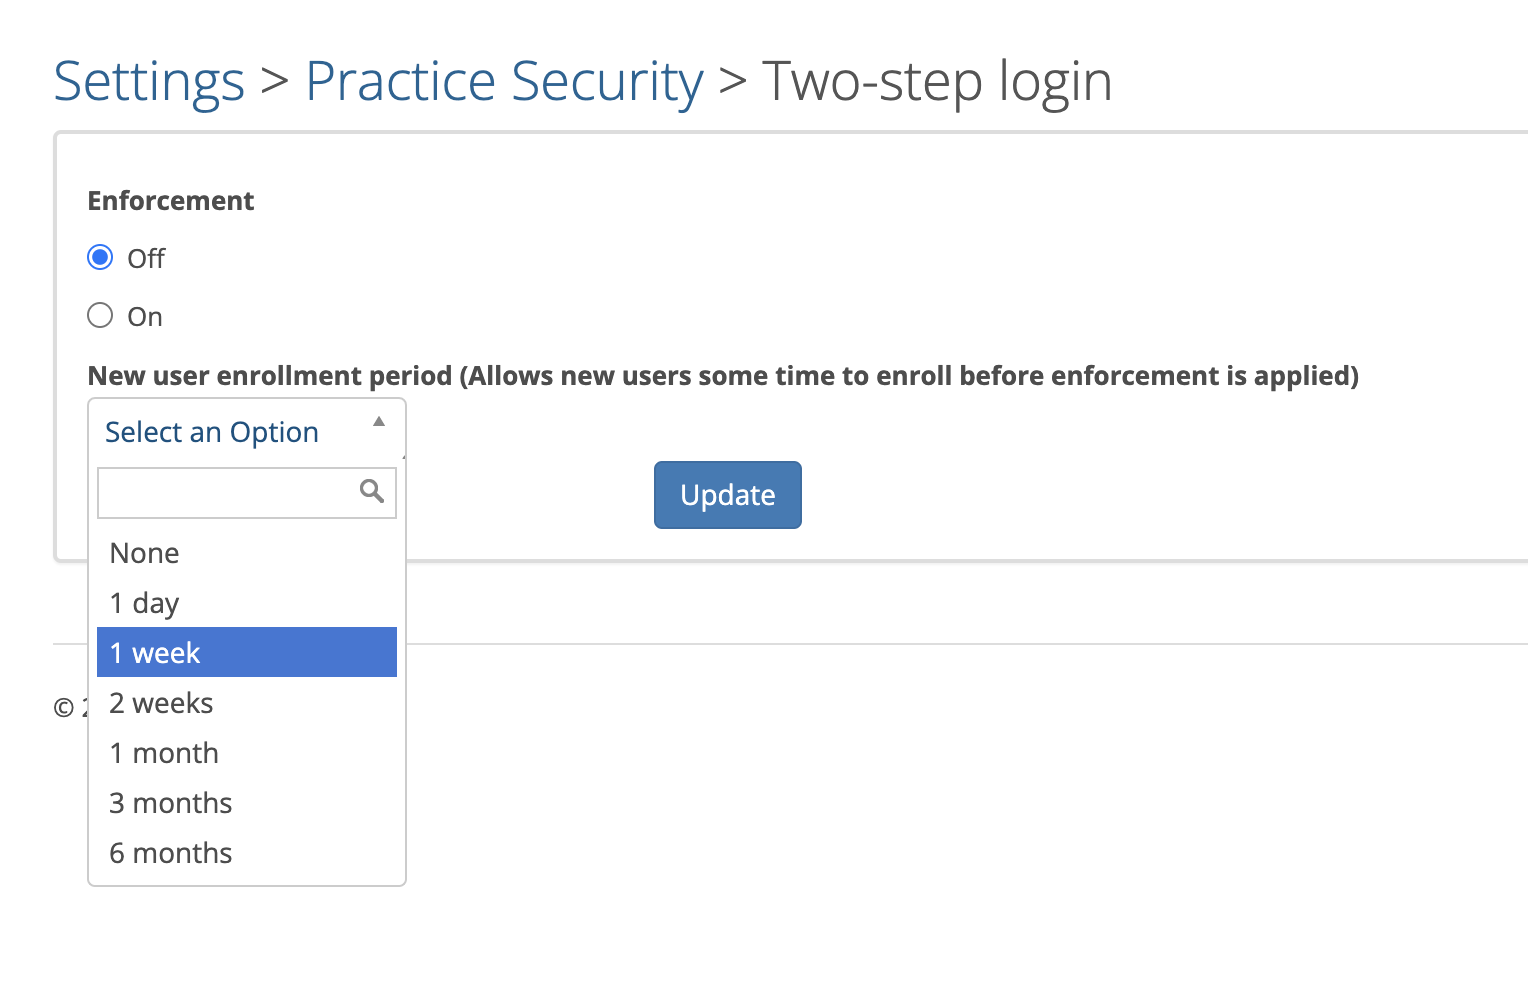Image resolution: width=1528 pixels, height=982 pixels.
Task: Select 1 month enrollment period
Action: click(247, 753)
